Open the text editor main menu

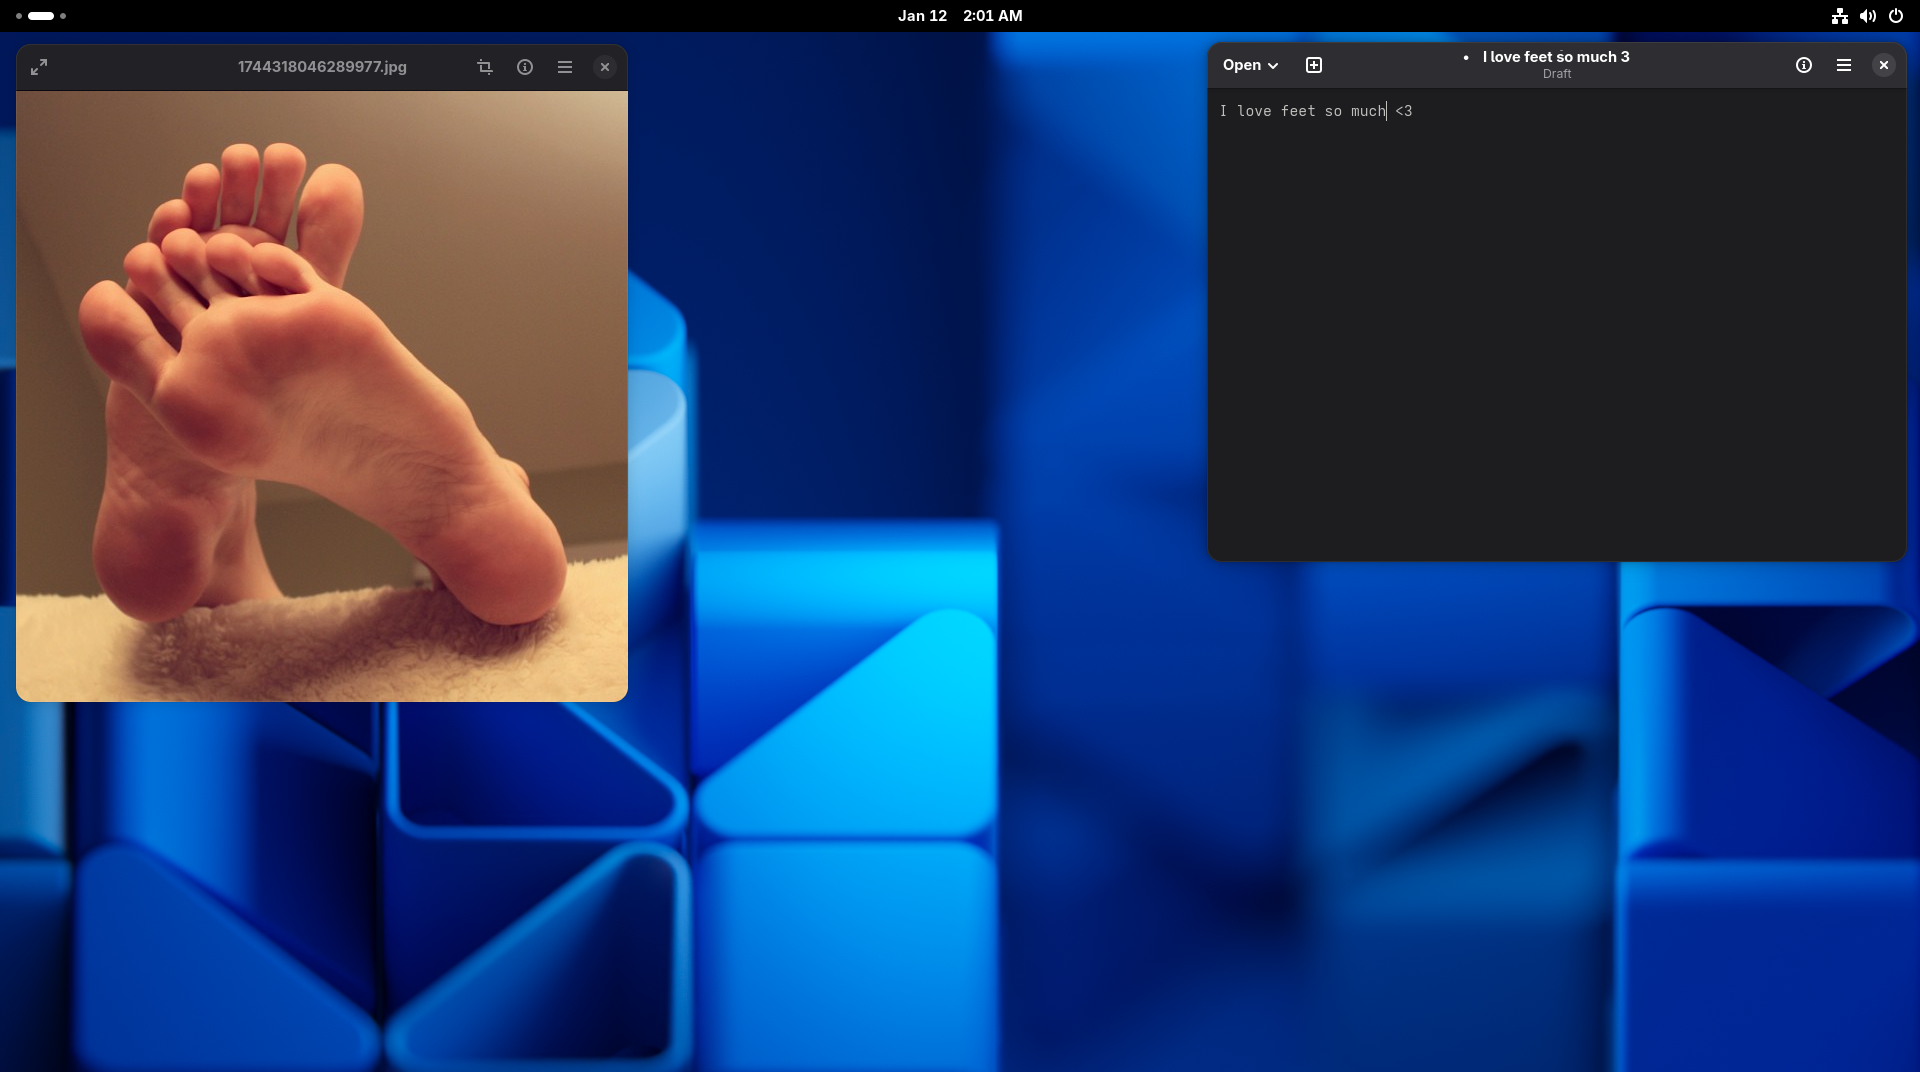[1844, 65]
